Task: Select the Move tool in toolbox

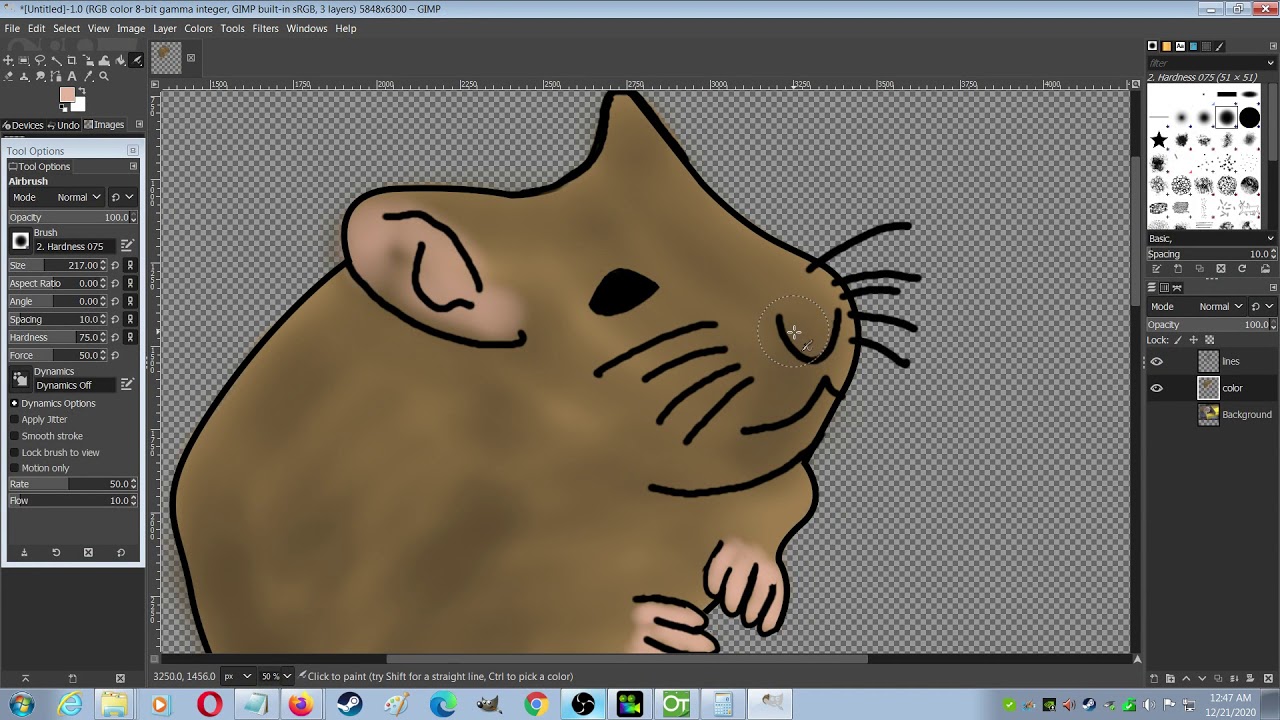Action: [x=8, y=60]
